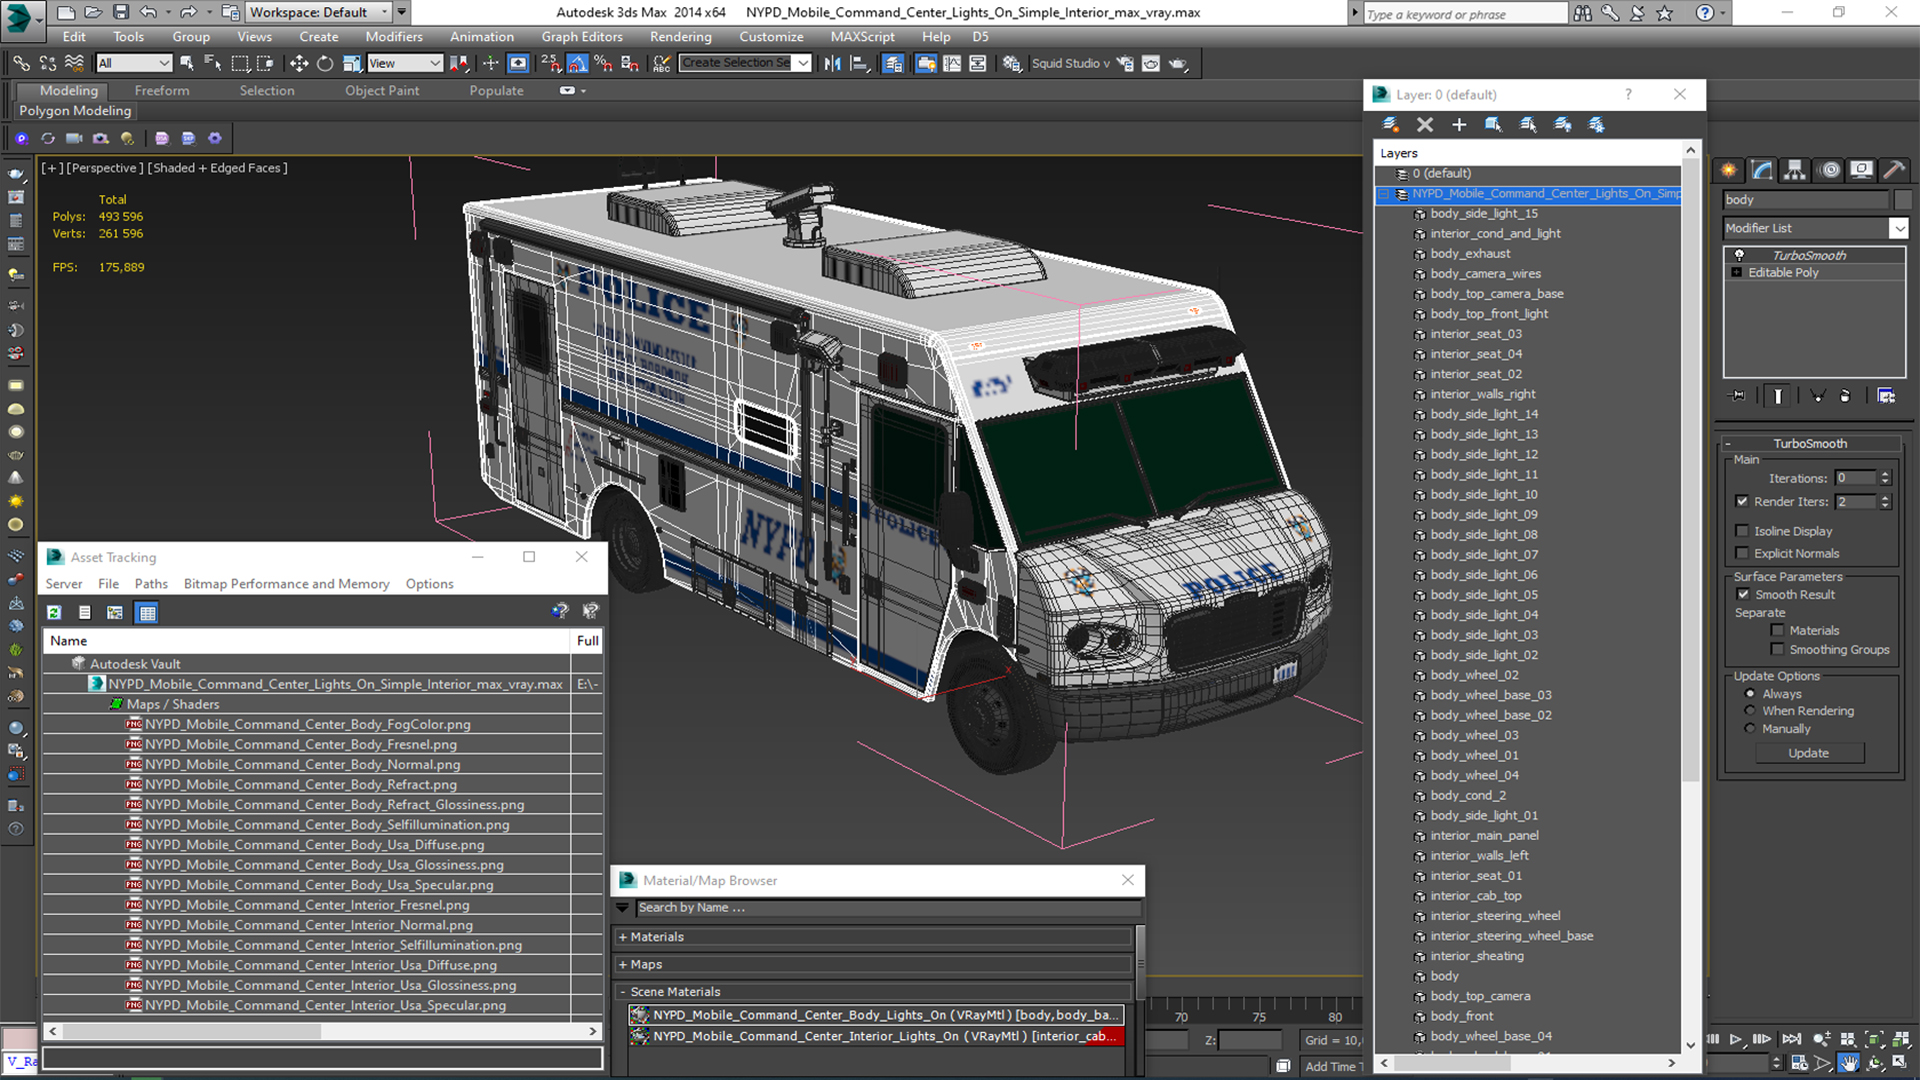Image resolution: width=1920 pixels, height=1080 pixels.
Task: Select When Rendering update option
Action: pos(1750,711)
